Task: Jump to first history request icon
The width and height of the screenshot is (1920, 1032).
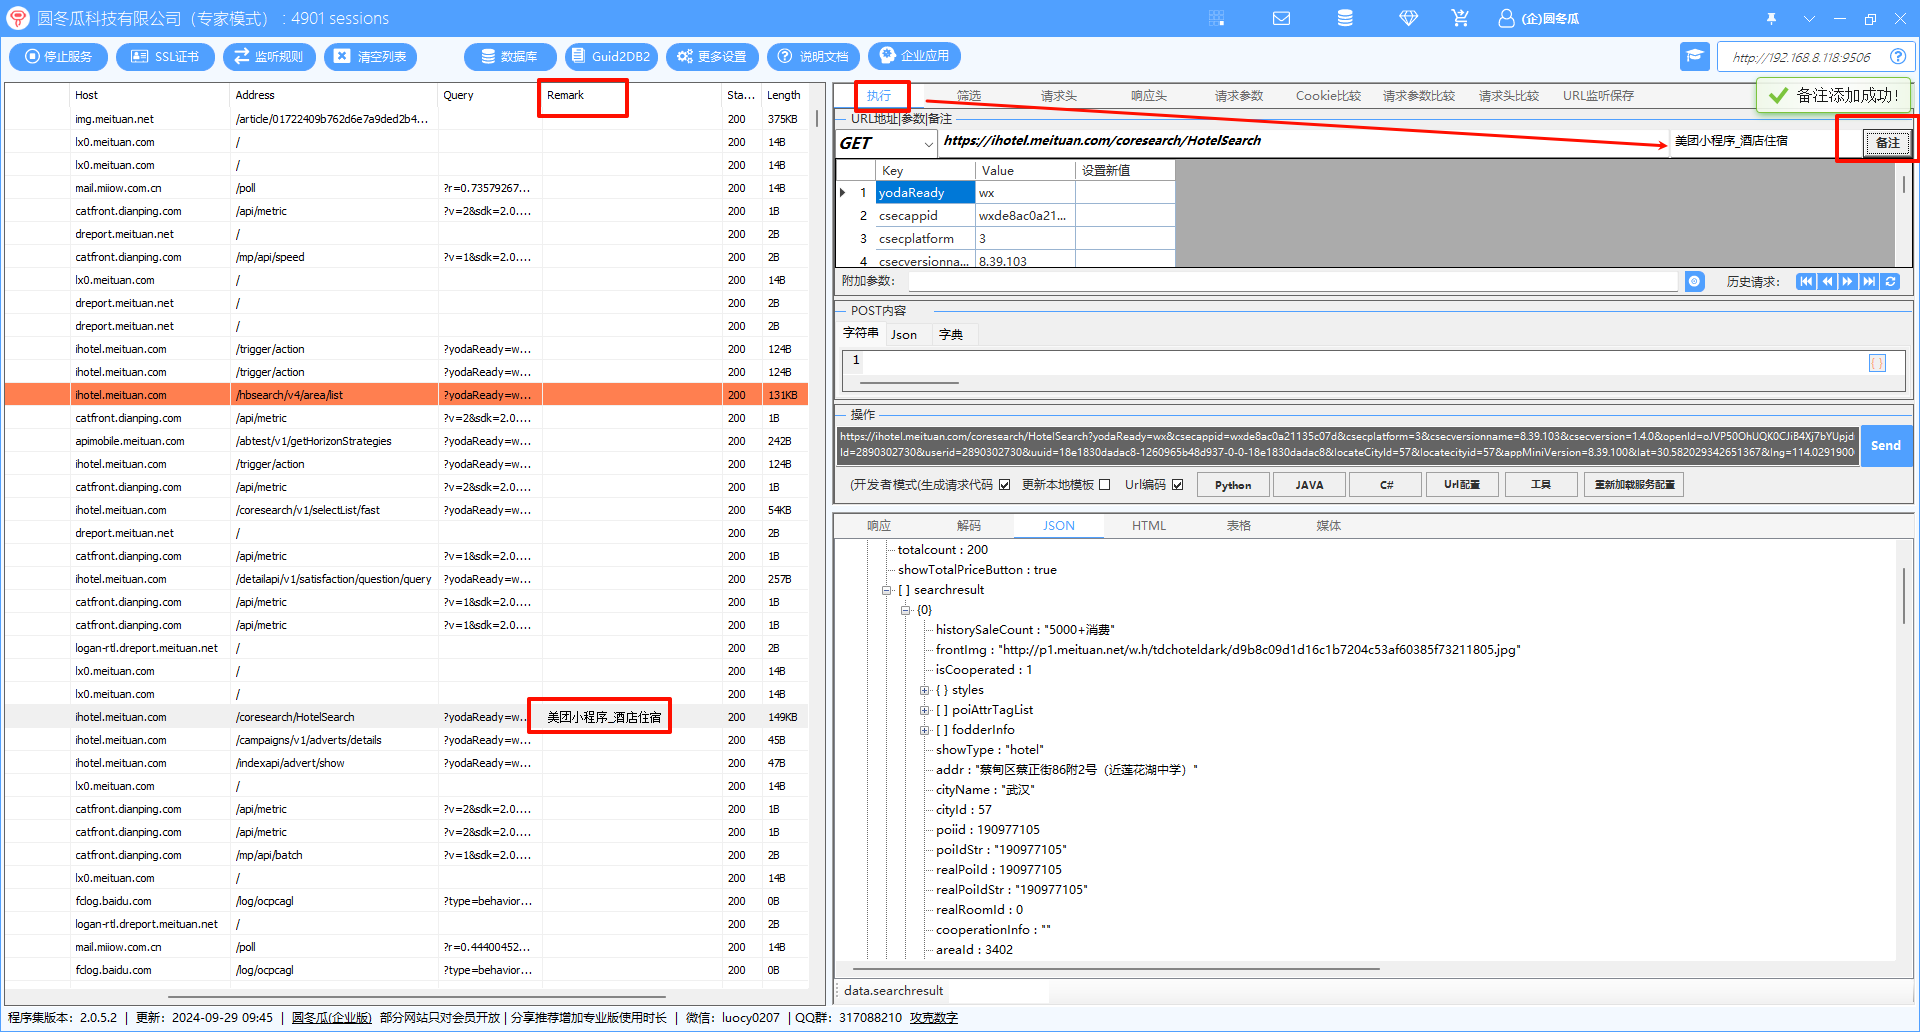Action: pyautogui.click(x=1805, y=282)
